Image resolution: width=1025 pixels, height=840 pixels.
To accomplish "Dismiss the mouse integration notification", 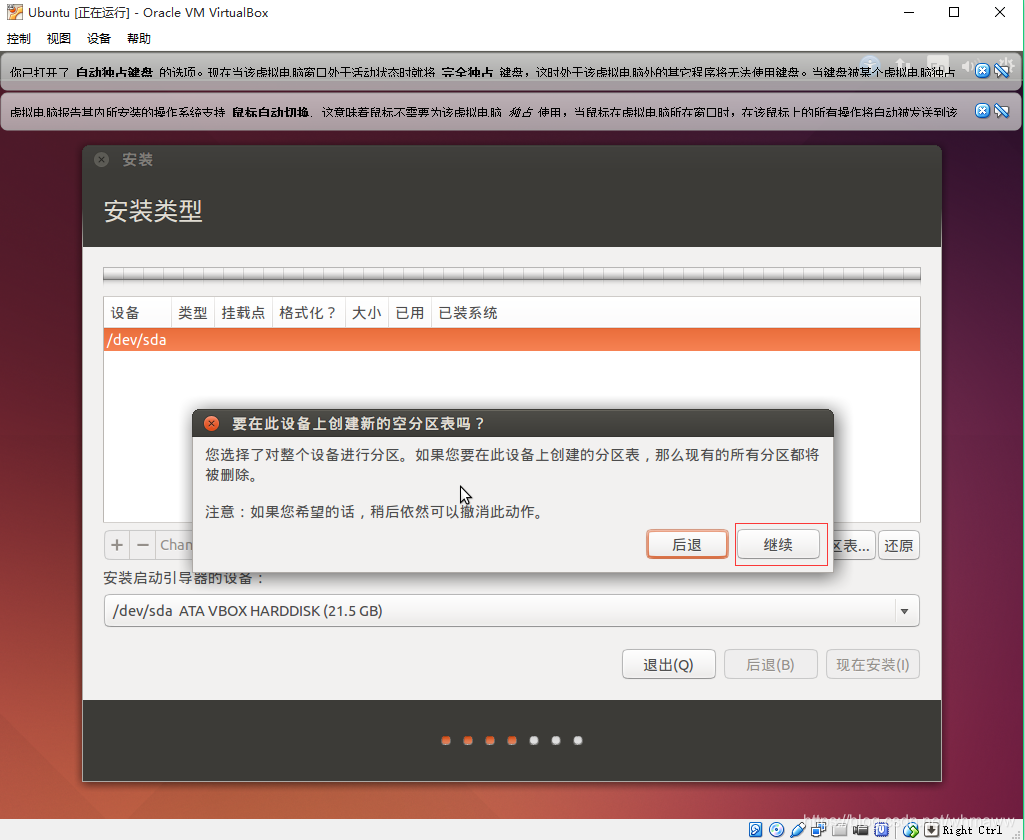I will pos(982,110).
